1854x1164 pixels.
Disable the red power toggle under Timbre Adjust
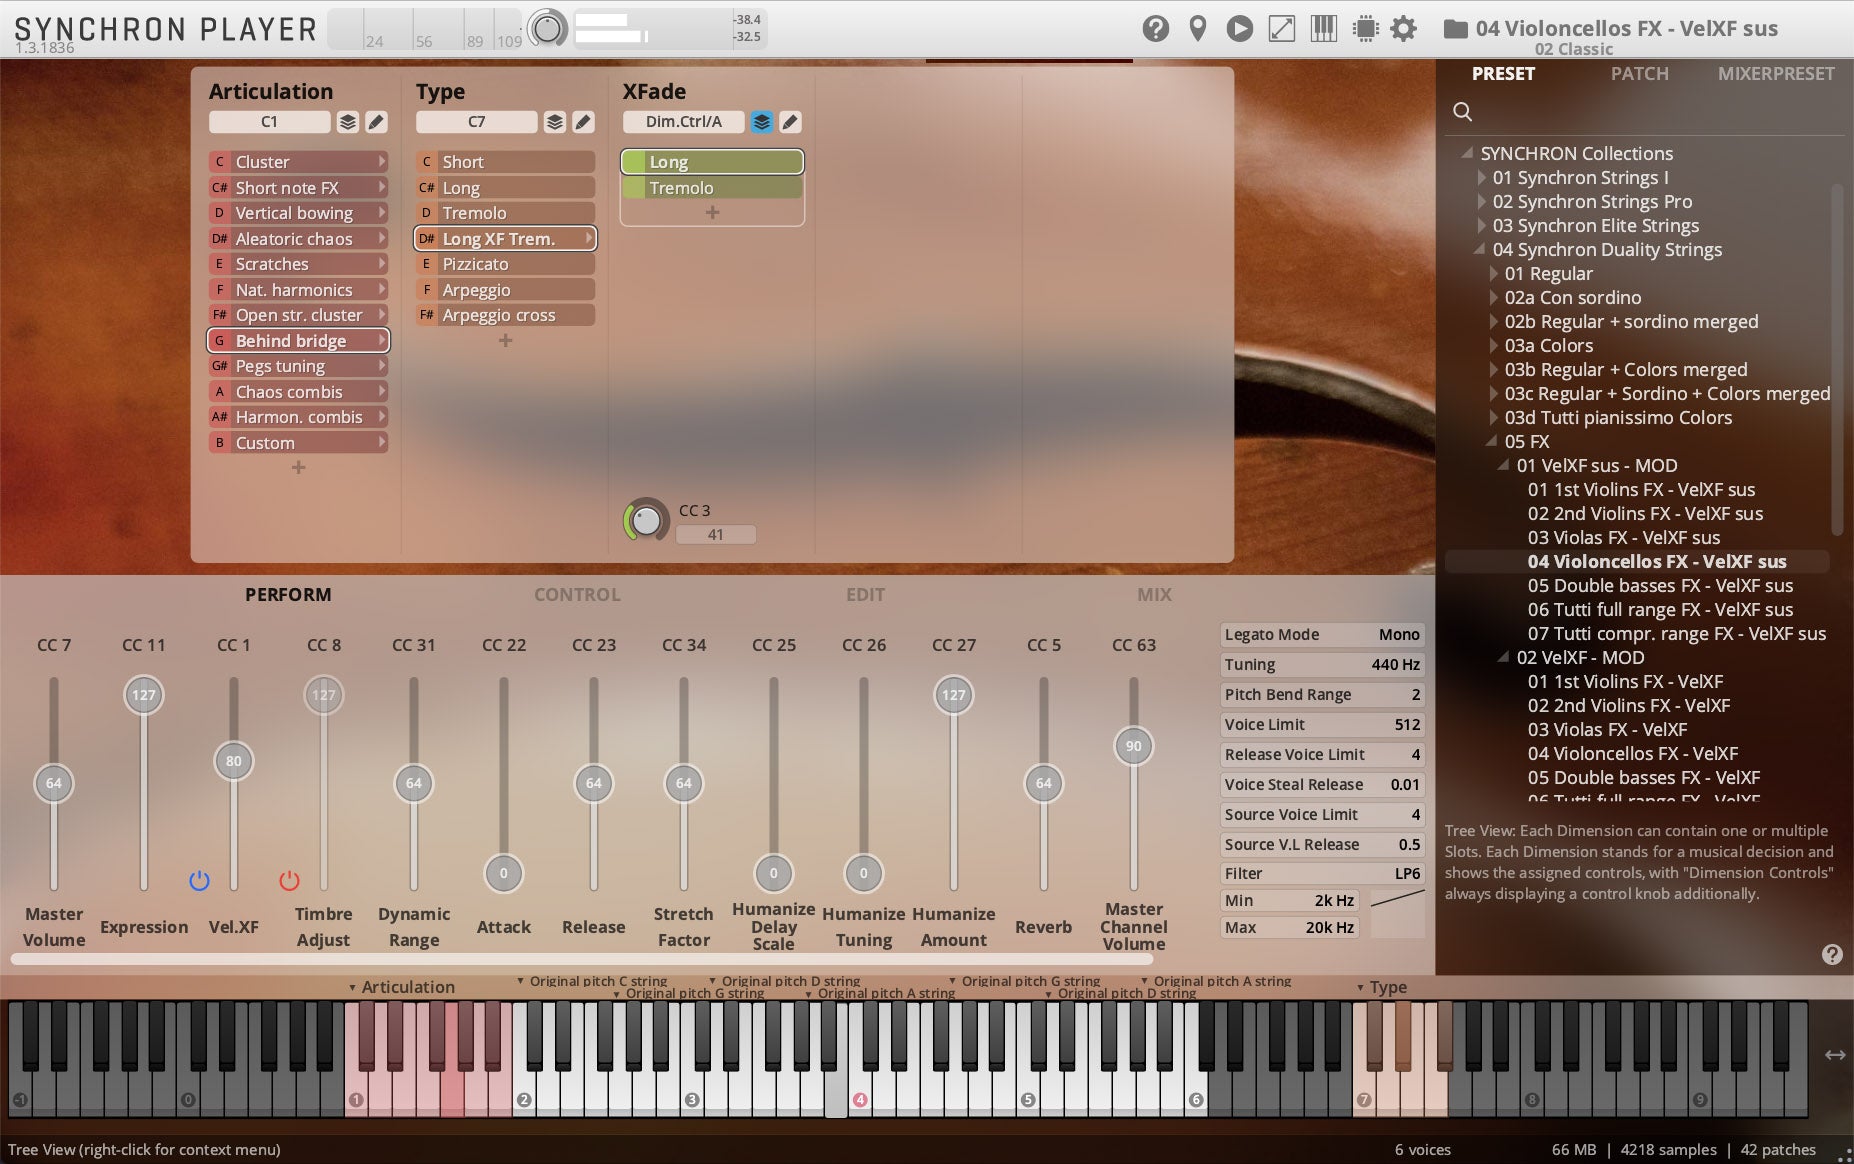click(289, 880)
